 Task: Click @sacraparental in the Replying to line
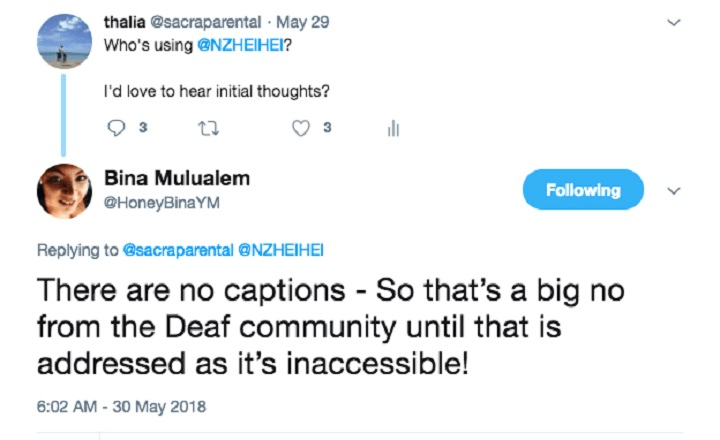[176, 251]
